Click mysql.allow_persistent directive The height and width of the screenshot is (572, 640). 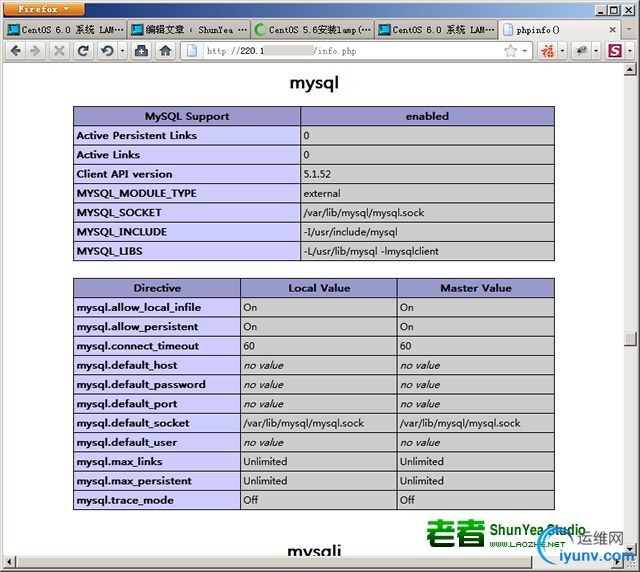137,327
